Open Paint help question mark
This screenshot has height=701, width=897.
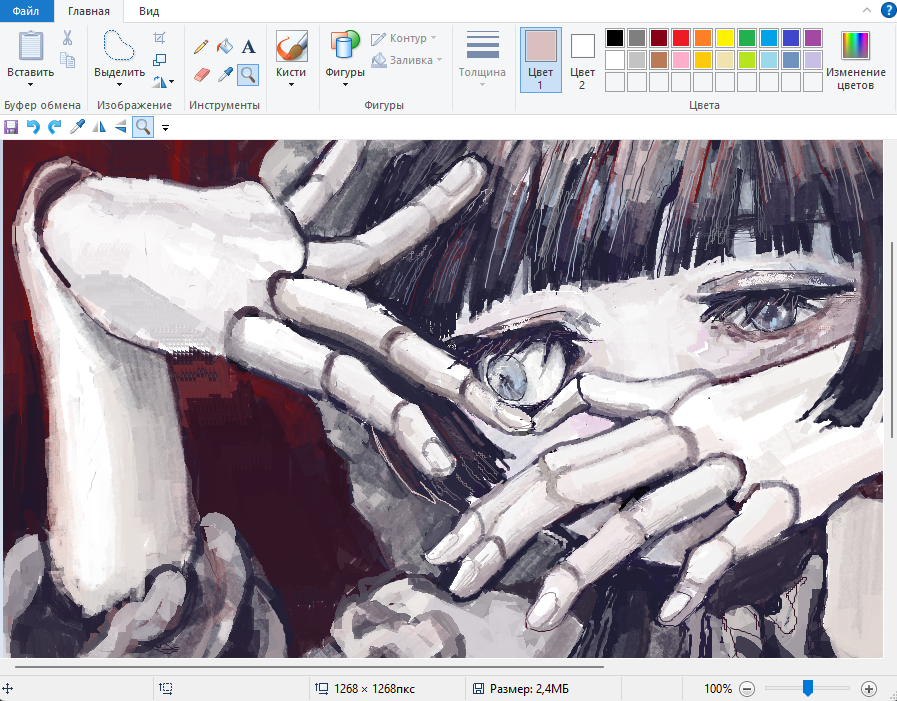coord(889,10)
